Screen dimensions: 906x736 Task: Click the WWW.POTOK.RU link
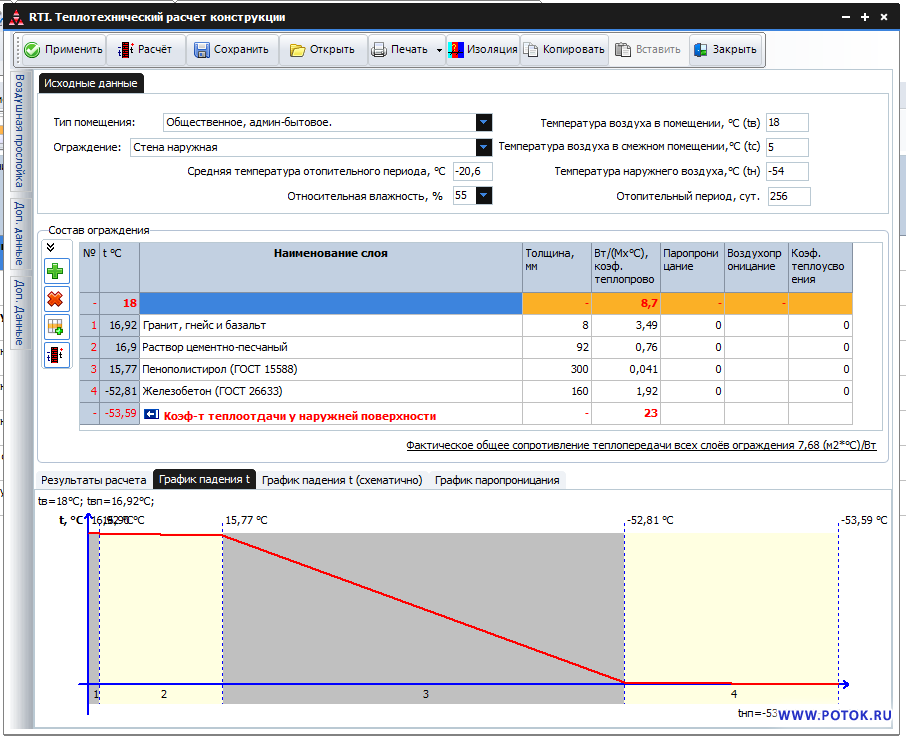[834, 715]
